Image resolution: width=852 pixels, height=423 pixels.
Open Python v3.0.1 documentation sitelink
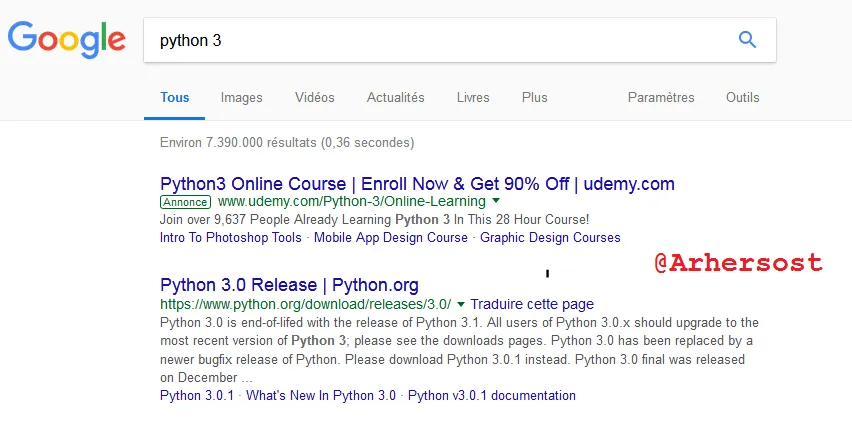pos(492,395)
